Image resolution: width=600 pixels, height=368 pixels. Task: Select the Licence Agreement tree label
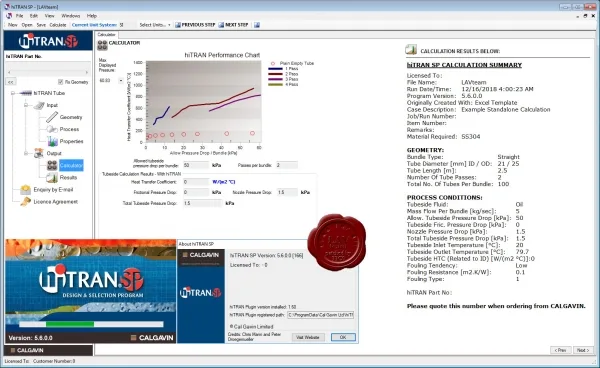pyautogui.click(x=55, y=201)
